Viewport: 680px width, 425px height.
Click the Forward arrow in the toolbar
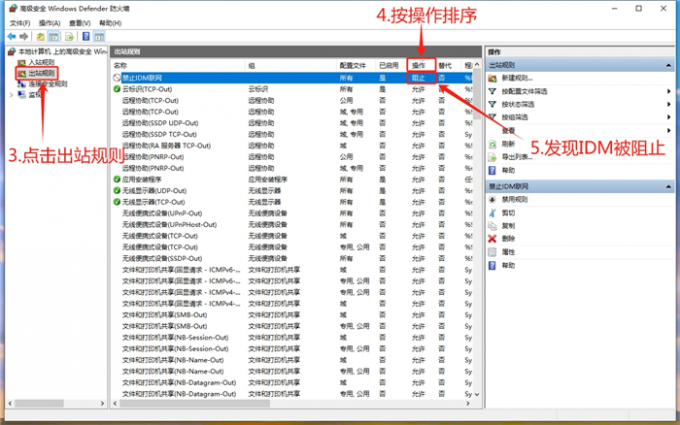click(24, 36)
